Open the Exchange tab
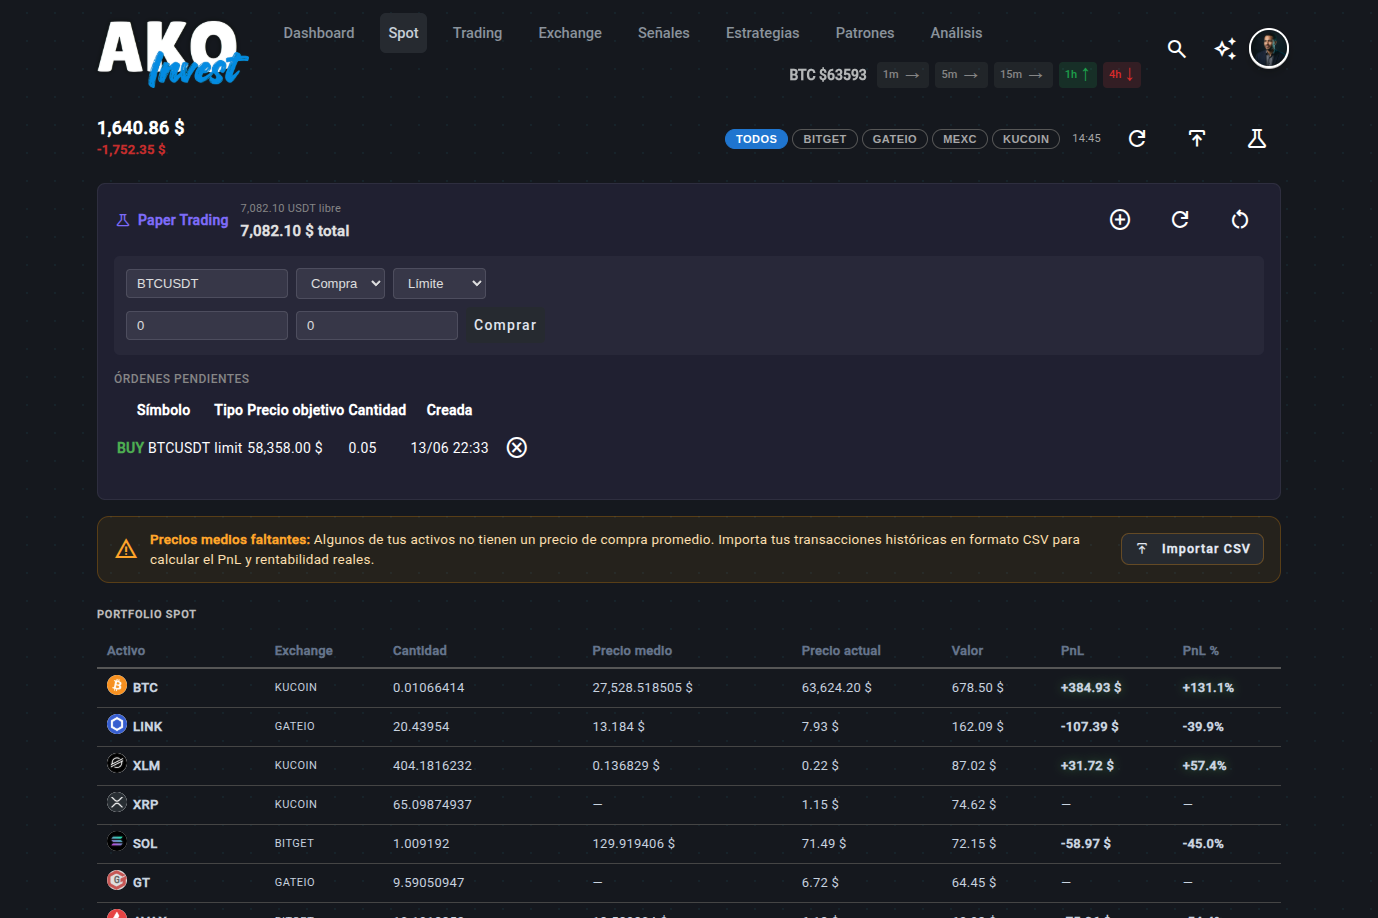 [x=570, y=33]
